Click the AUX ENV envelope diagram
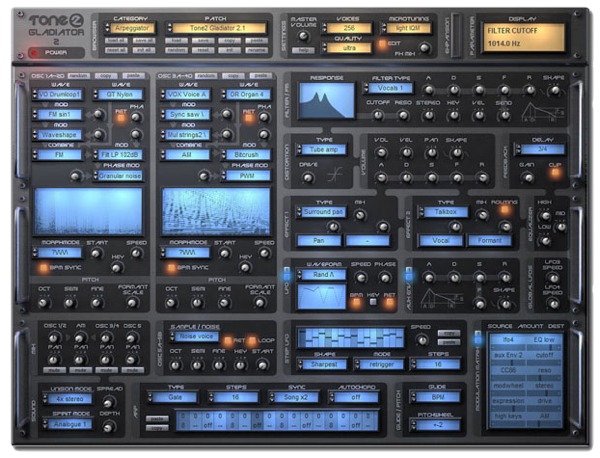The image size is (600, 458). [x=442, y=299]
